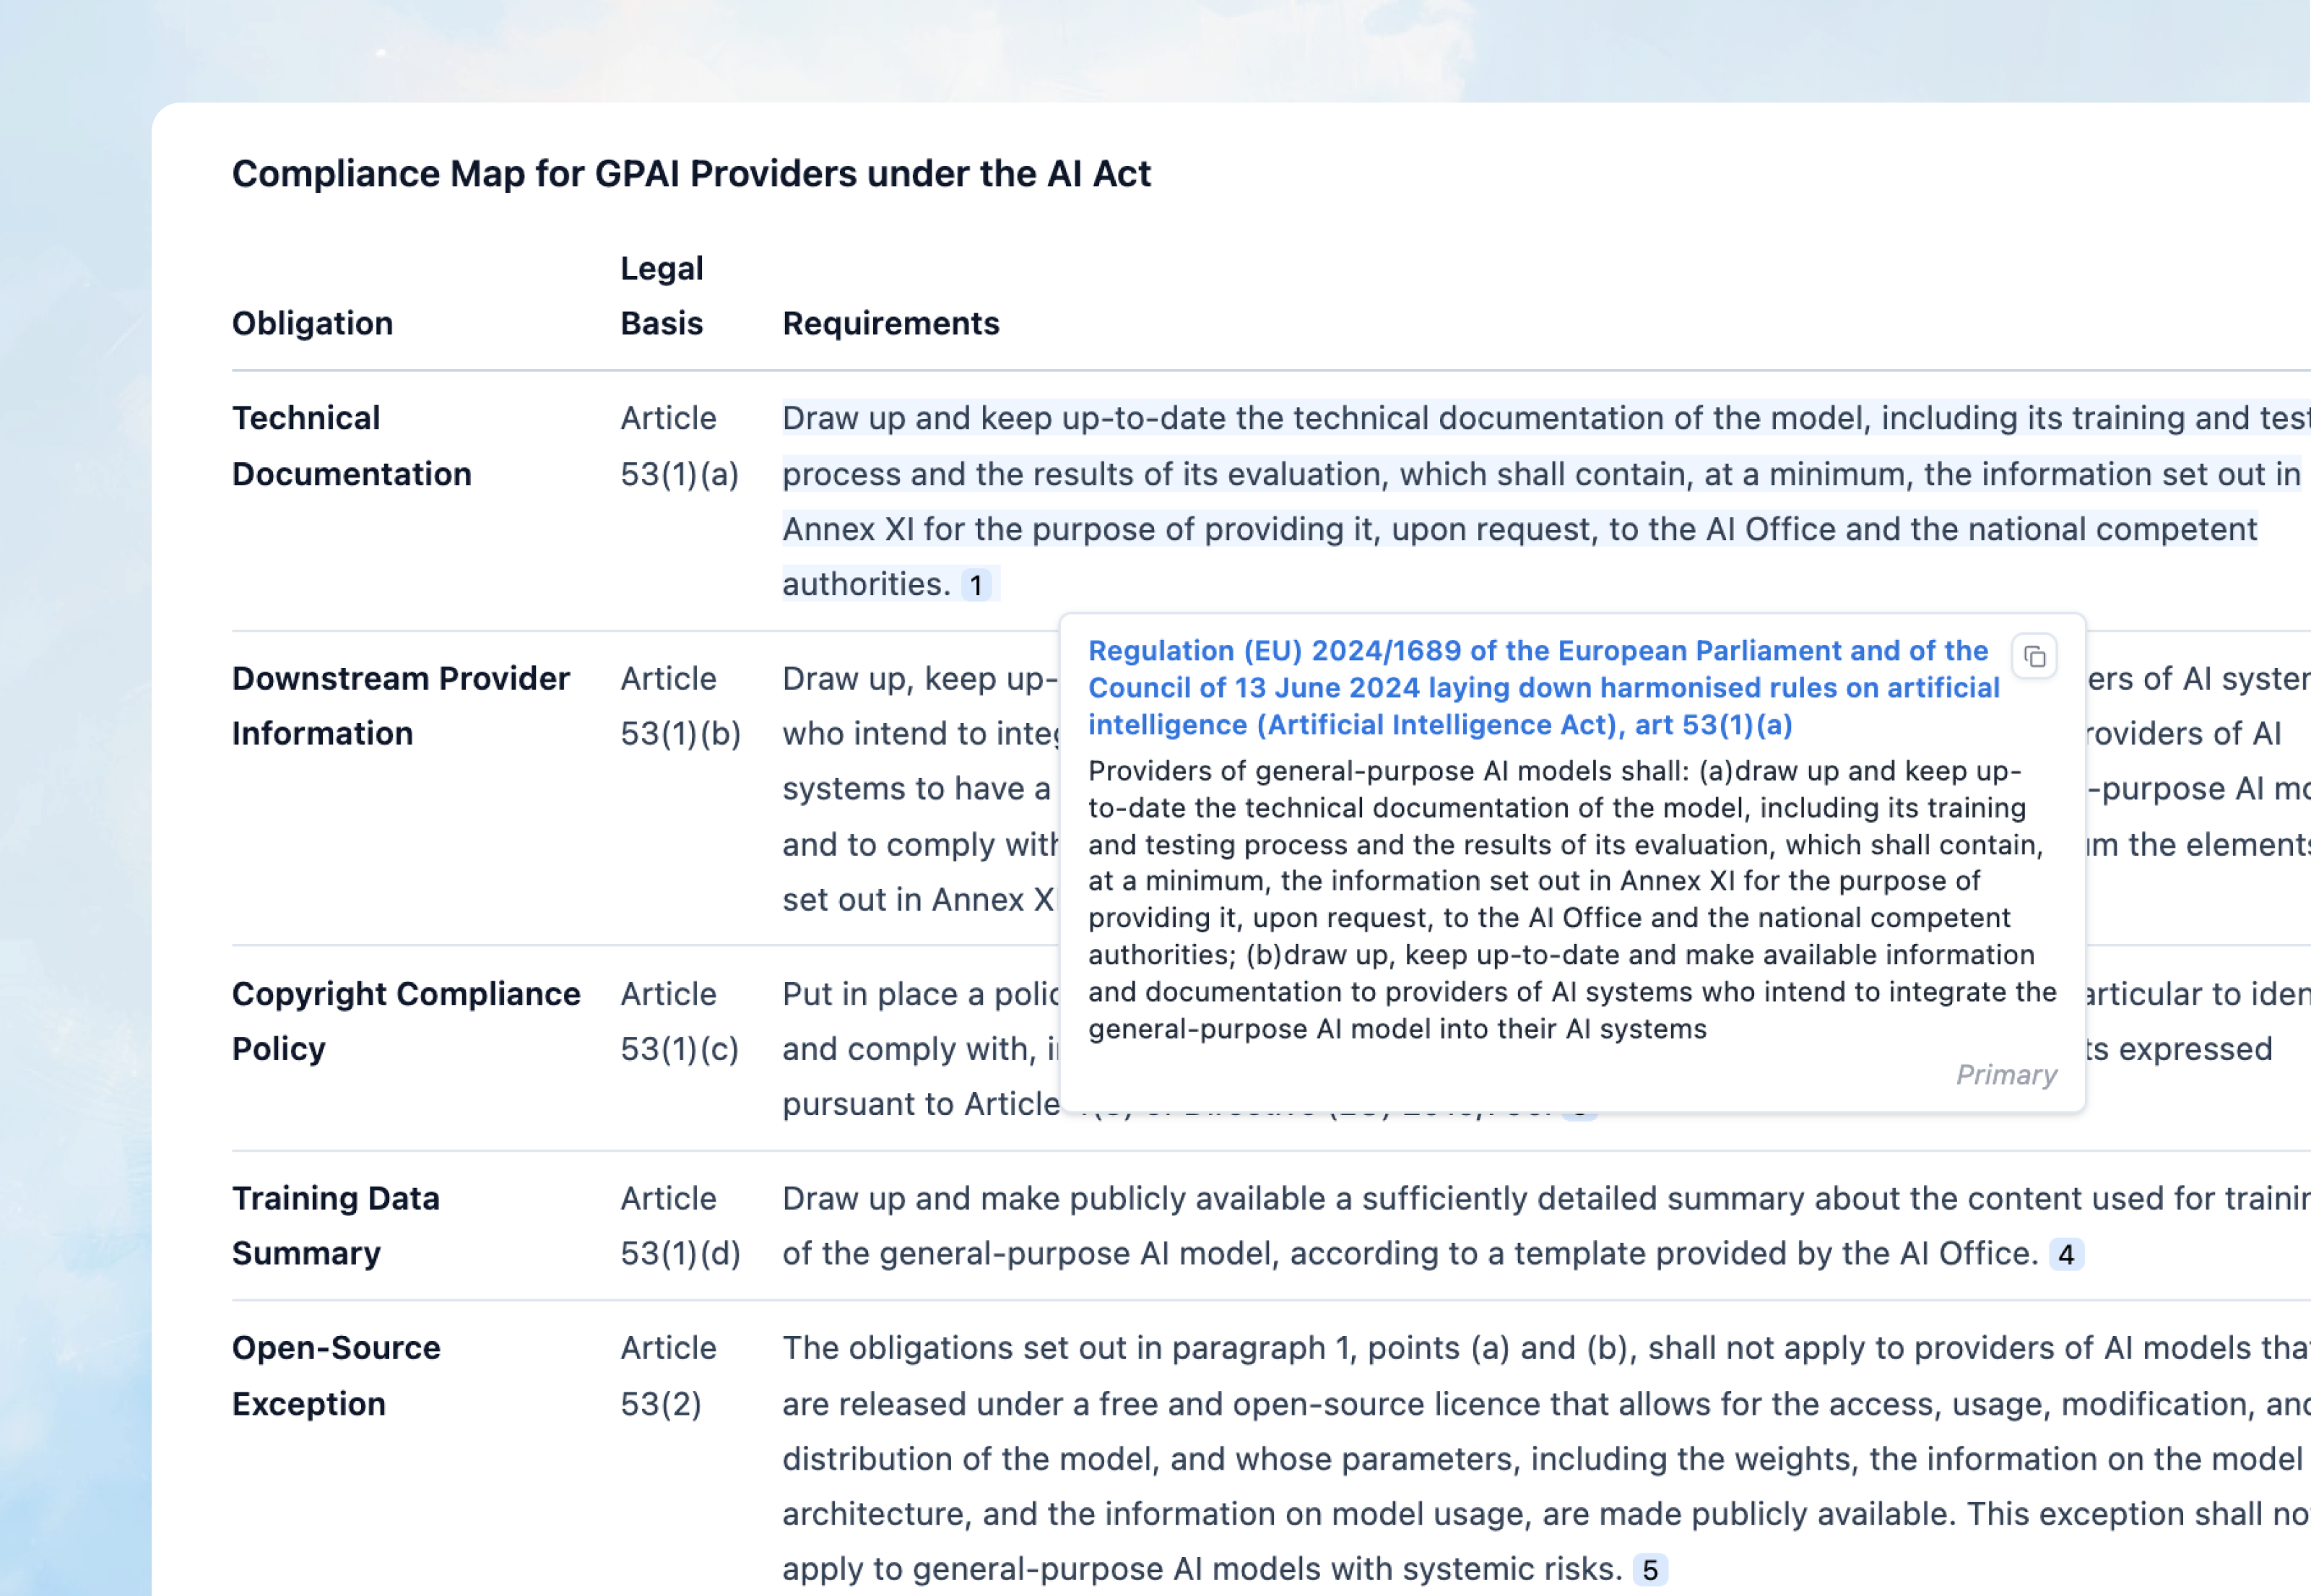The height and width of the screenshot is (1596, 2311).
Task: Click the Compliance Map for GPAI Providers heading
Action: pos(691,174)
